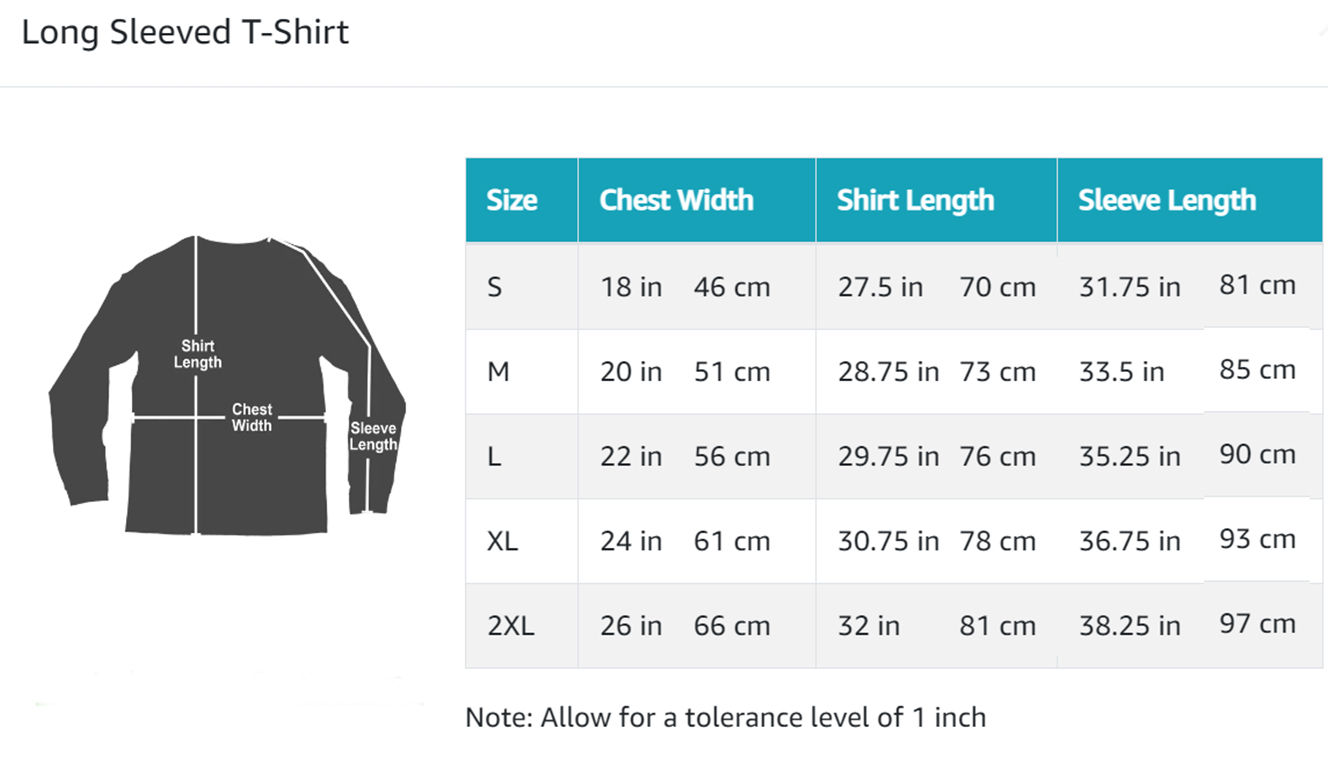
Task: Click the S size row label
Action: coord(495,287)
